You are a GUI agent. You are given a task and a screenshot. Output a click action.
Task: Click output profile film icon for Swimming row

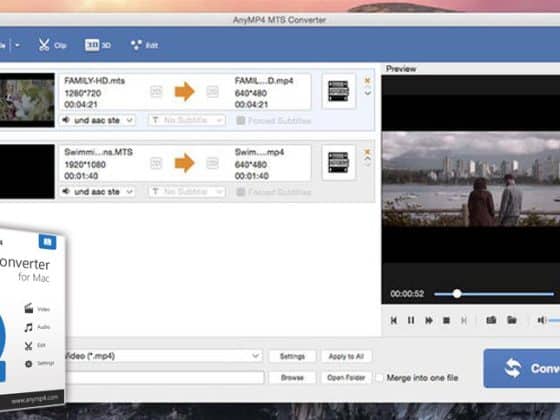(338, 162)
